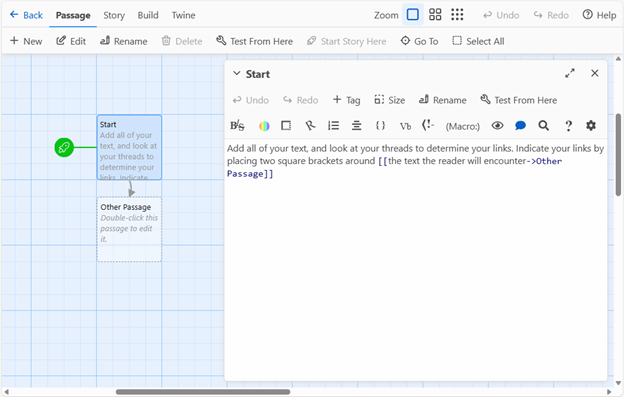Open the Build tab
The width and height of the screenshot is (624, 397).
(x=148, y=15)
